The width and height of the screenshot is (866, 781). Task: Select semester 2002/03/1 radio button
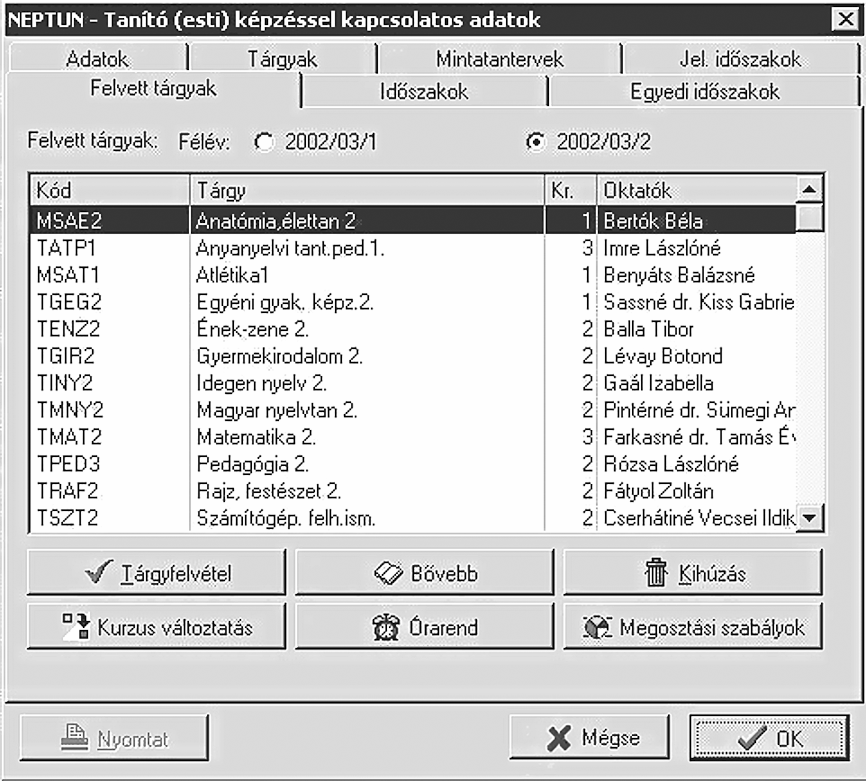263,142
